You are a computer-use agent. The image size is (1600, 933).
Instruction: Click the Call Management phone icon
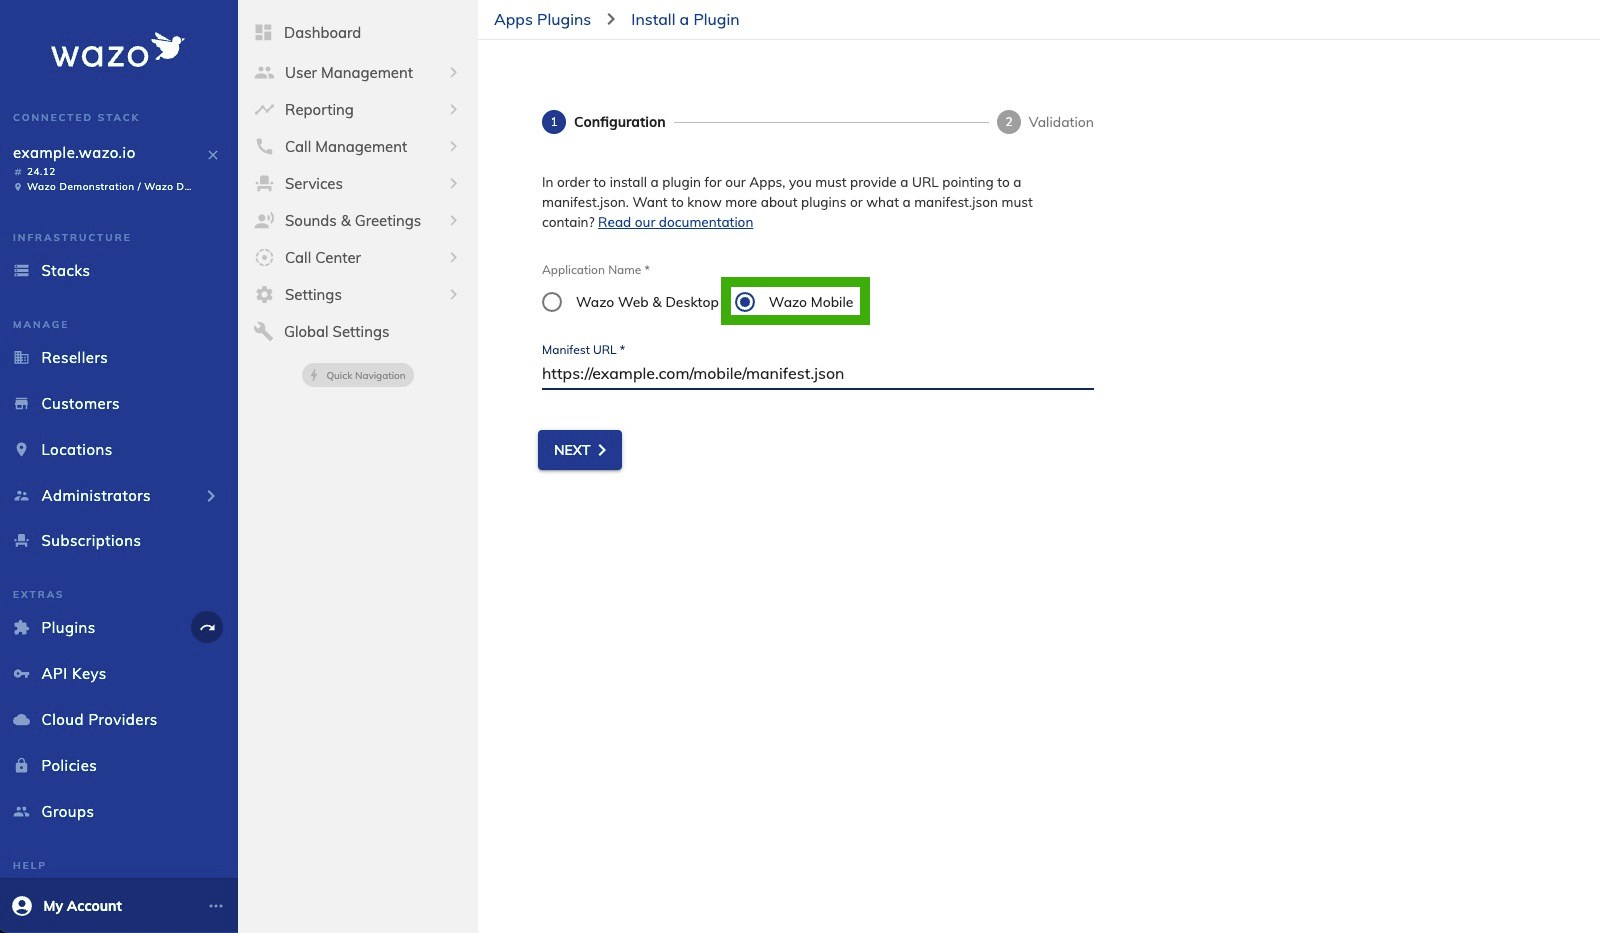pyautogui.click(x=264, y=147)
